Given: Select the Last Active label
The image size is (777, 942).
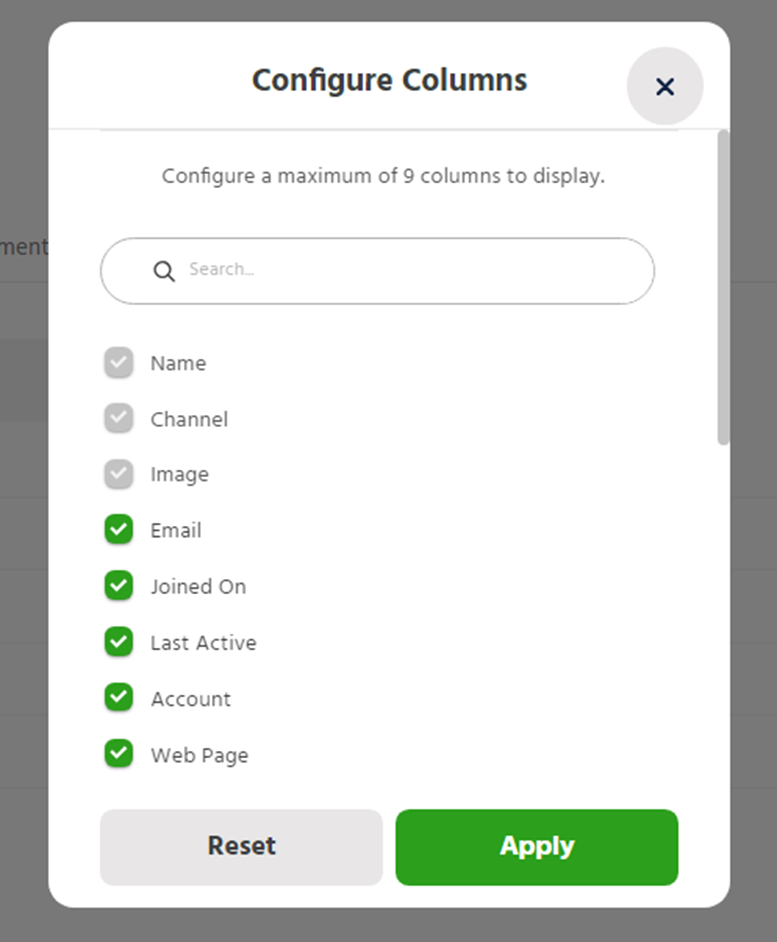Looking at the screenshot, I should click(203, 642).
